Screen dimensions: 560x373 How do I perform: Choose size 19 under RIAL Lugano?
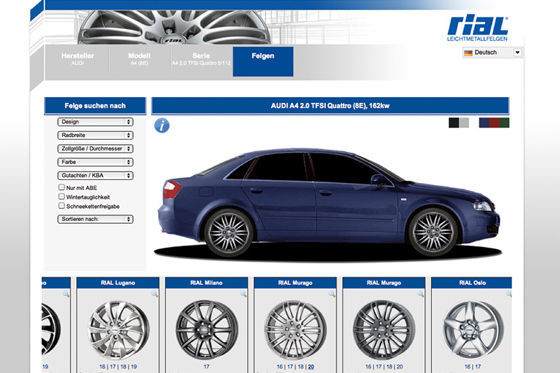134,367
